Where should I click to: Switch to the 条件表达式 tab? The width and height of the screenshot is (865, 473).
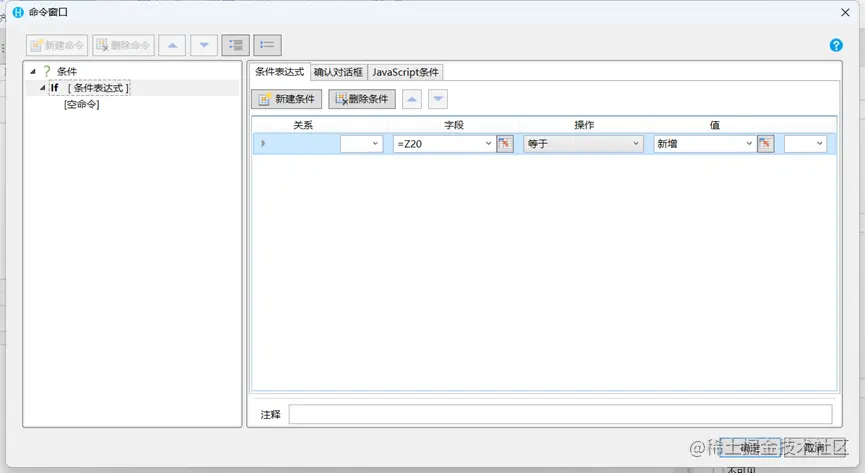click(280, 72)
